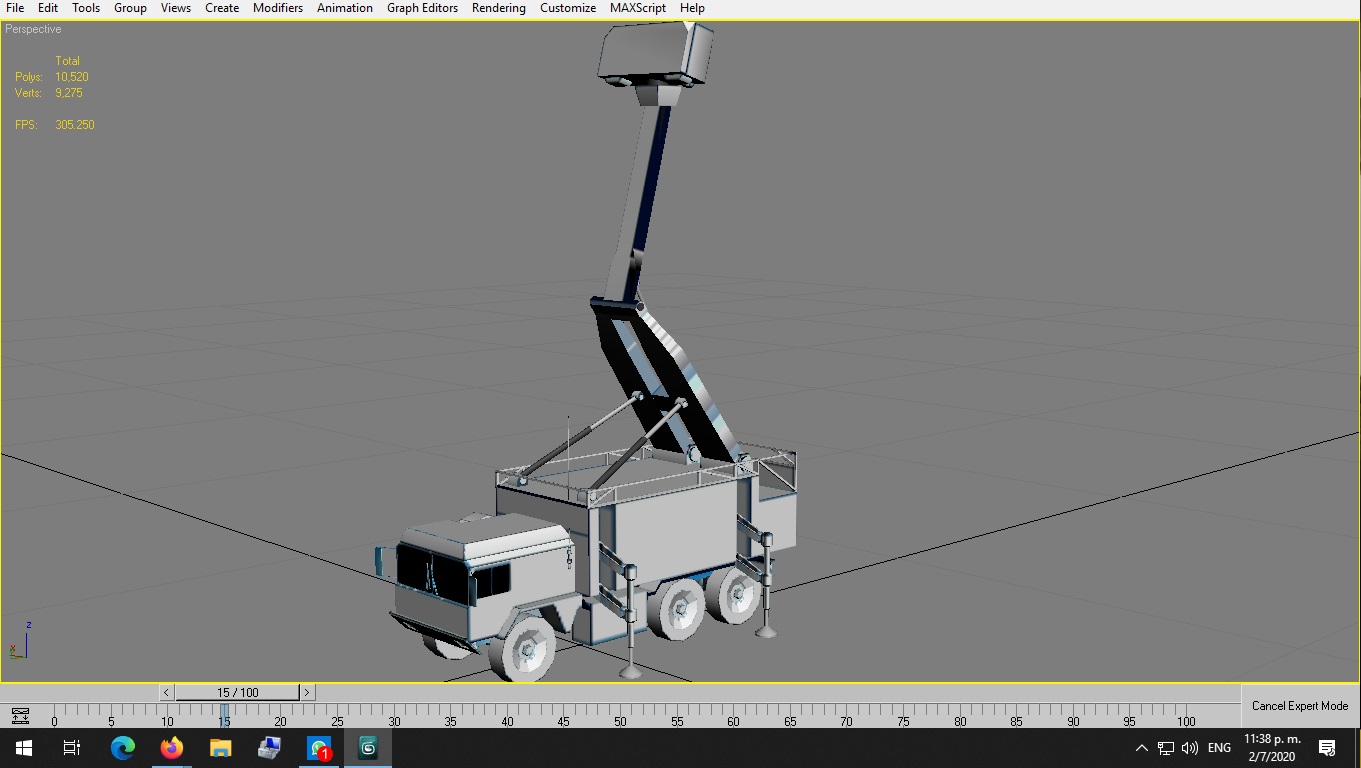Open the Modifiers menu

coord(278,8)
